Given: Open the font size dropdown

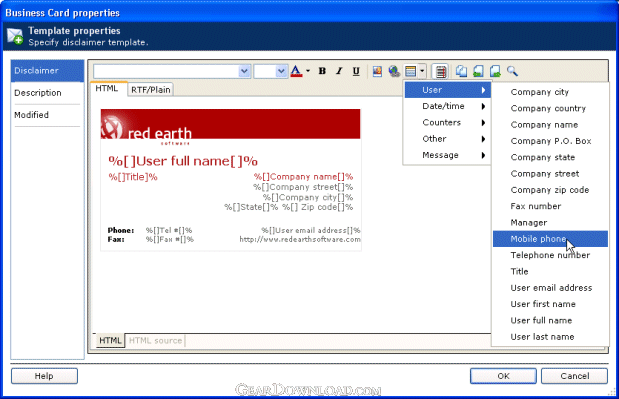Looking at the screenshot, I should coord(281,71).
